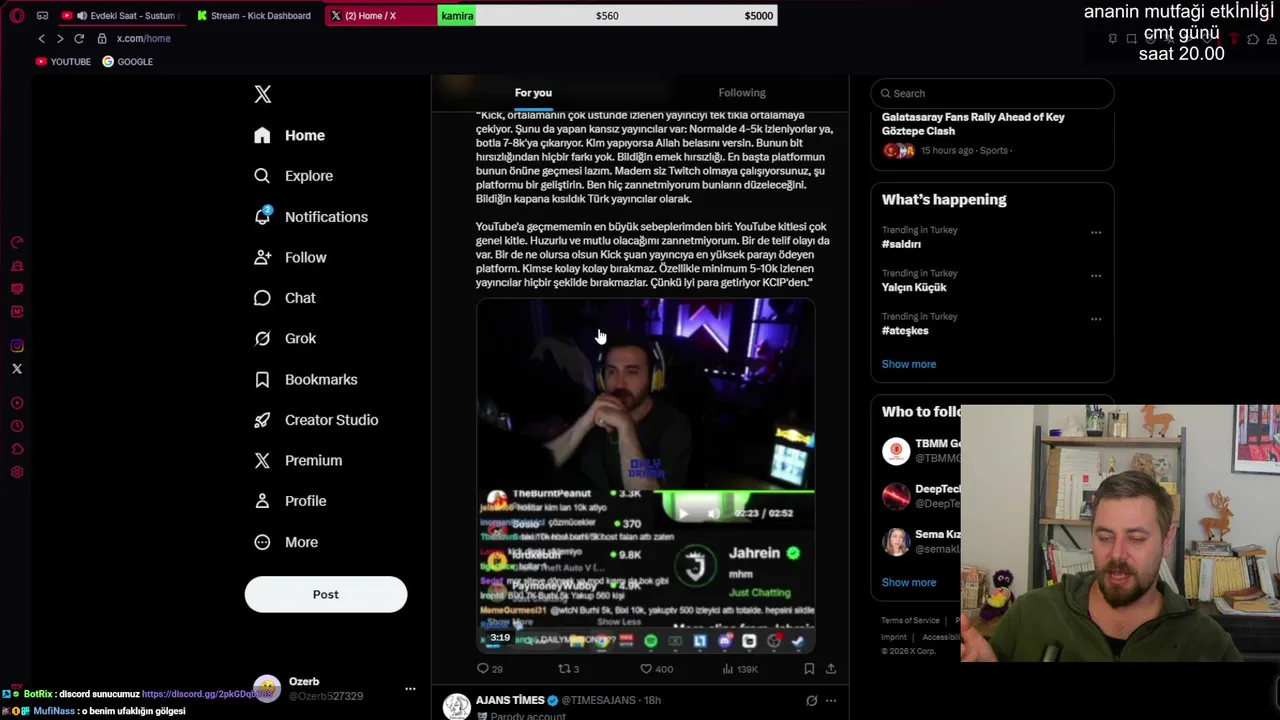Open Notifications with the unread badge
Image resolution: width=1280 pixels, height=720 pixels.
[311, 217]
